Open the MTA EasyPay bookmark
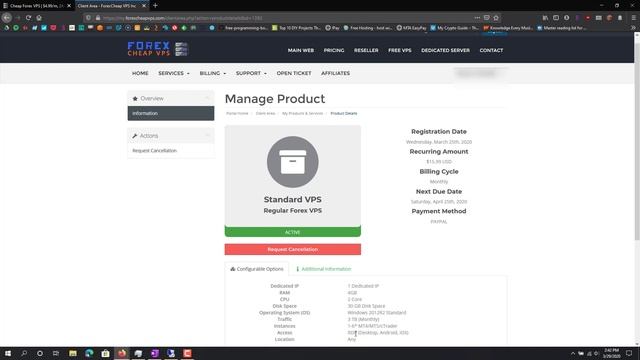Image resolution: width=640 pixels, height=360 pixels. [x=411, y=28]
